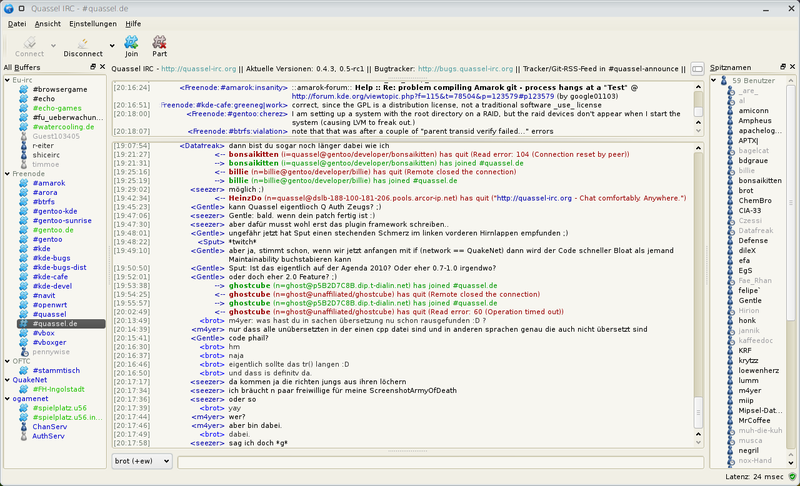This screenshot has height=486, width=800.
Task: Select the #btrfs channel icon
Action: (x=23, y=202)
